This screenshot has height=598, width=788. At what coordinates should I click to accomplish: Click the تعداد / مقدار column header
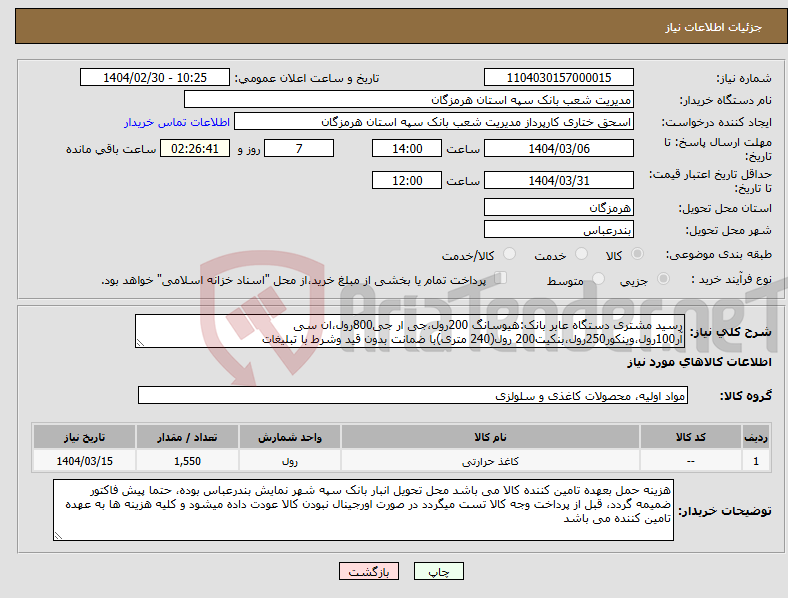tap(187, 437)
